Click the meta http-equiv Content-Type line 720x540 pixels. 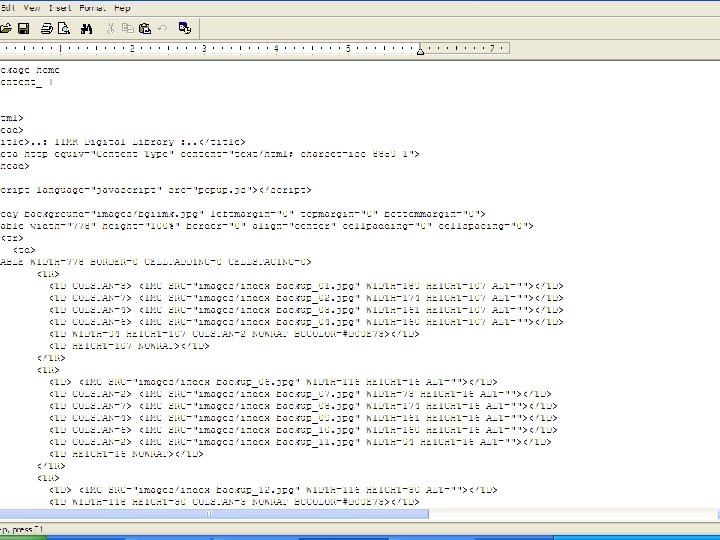[x=210, y=154]
